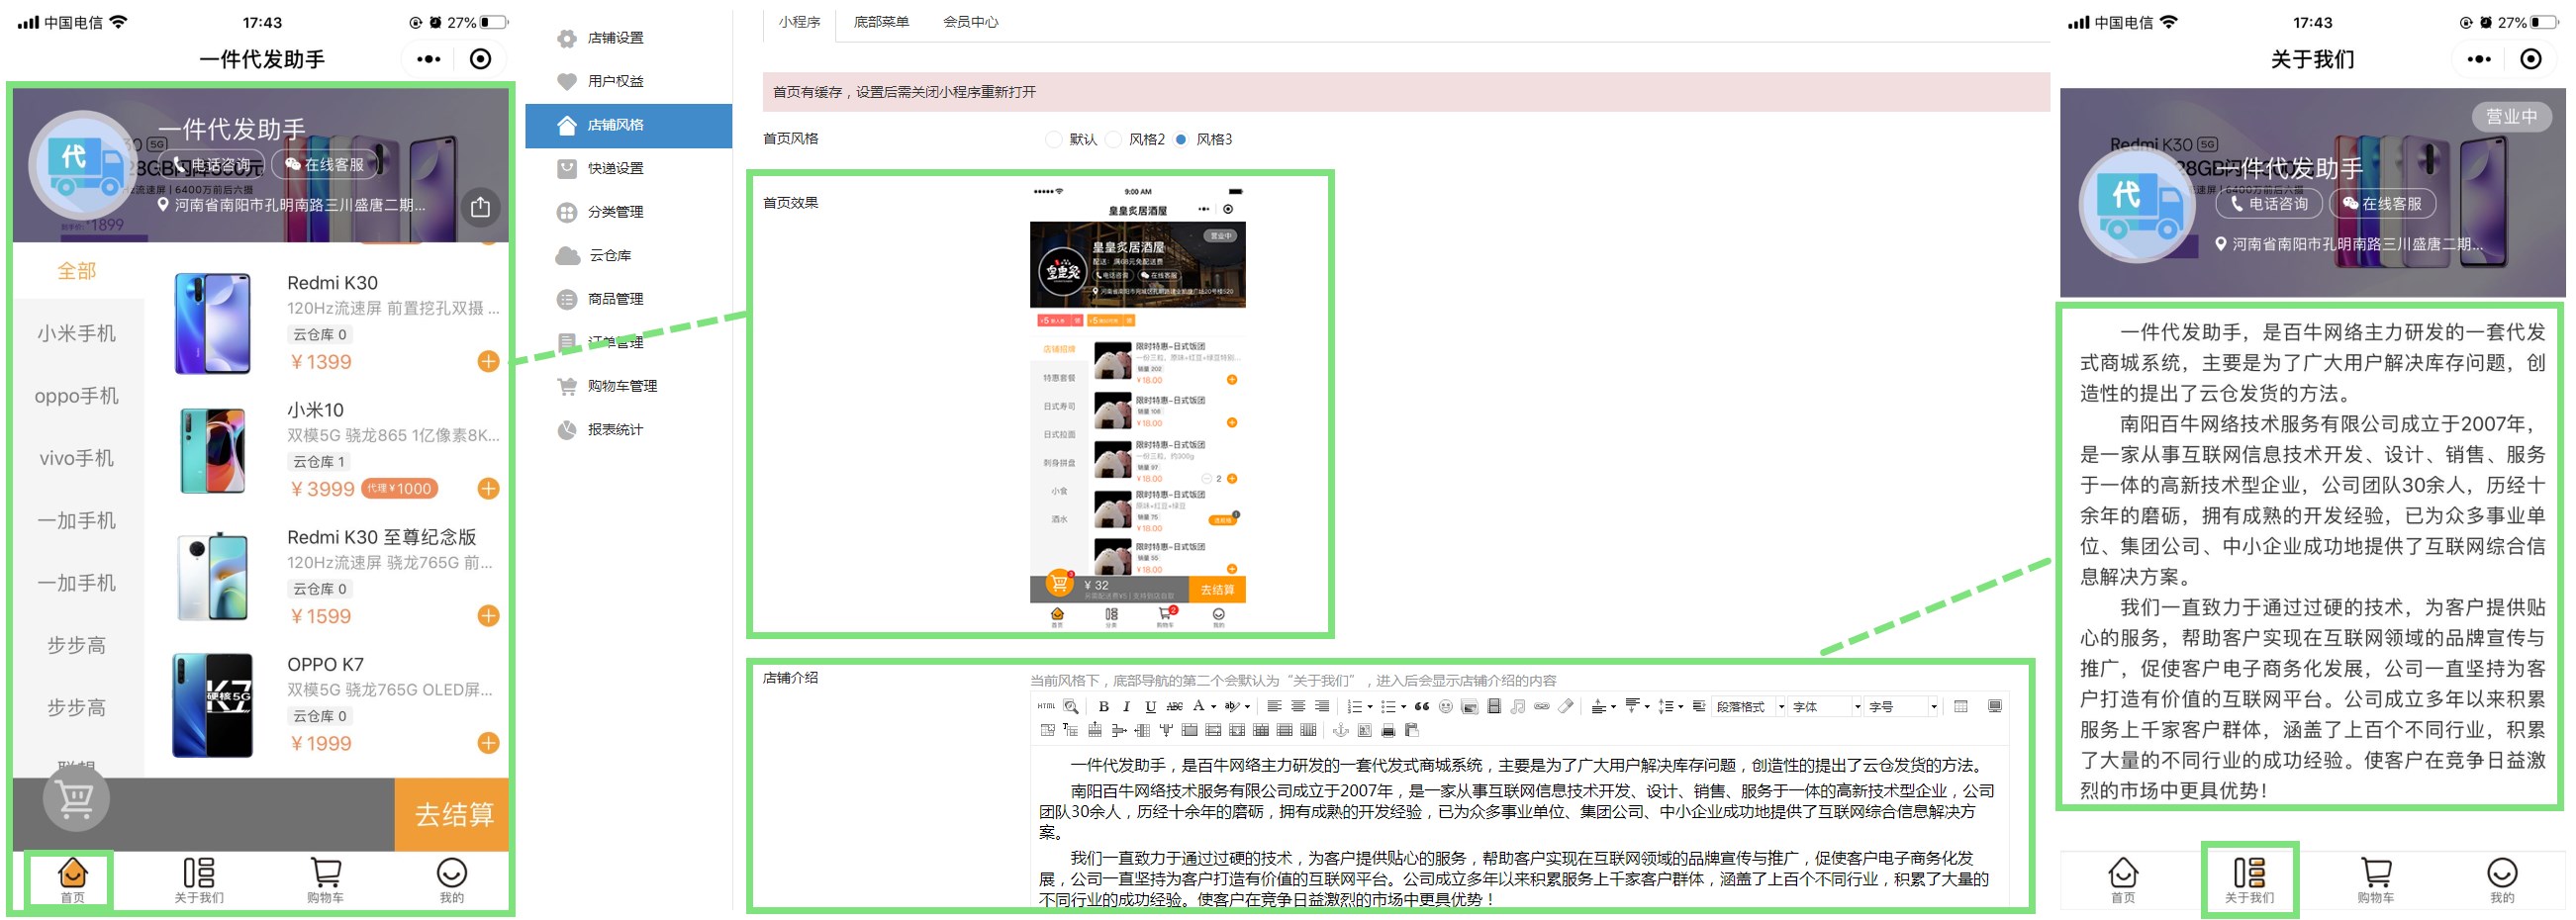Select vivo手机 category
The width and height of the screenshot is (2576, 920).
click(77, 458)
